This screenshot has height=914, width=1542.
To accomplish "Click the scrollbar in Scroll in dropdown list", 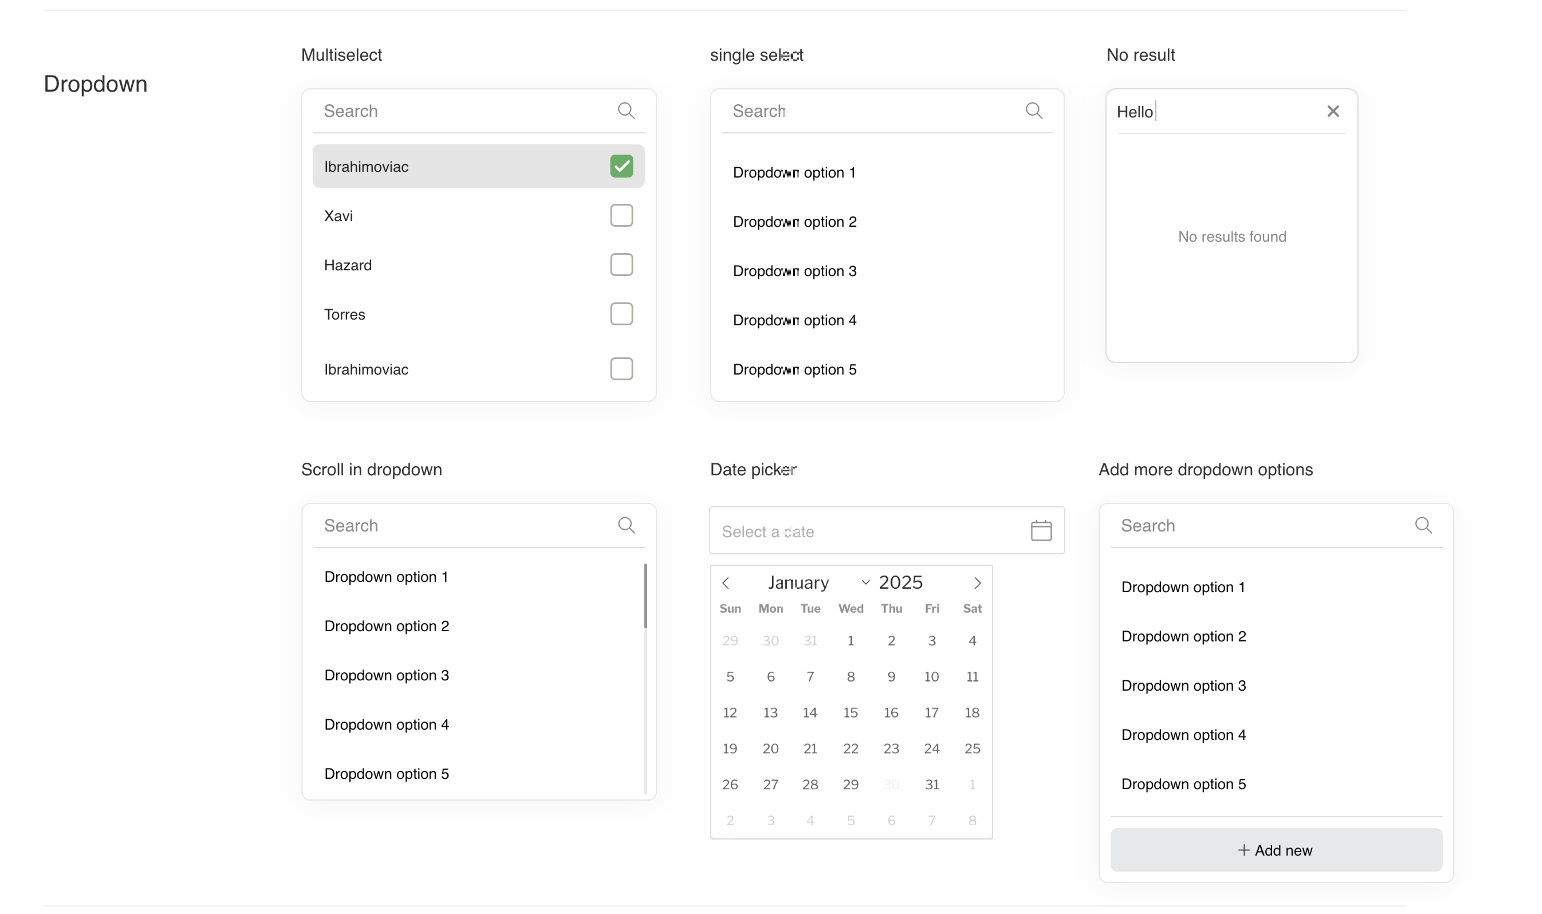I will 645,597.
